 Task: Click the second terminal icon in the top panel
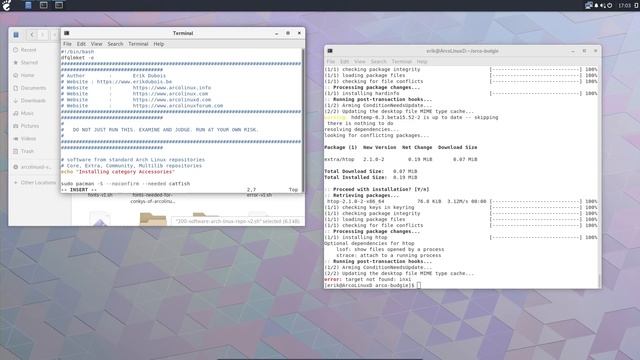(59, 5)
